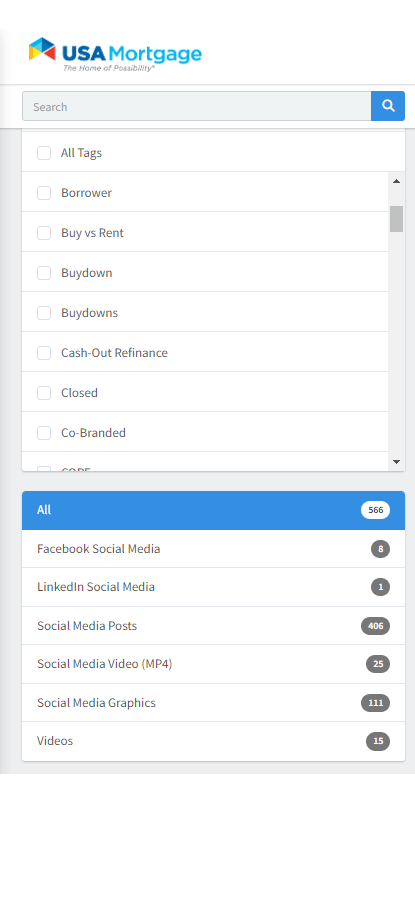Select the Facebook Social Media category
The image size is (415, 918).
213,549
